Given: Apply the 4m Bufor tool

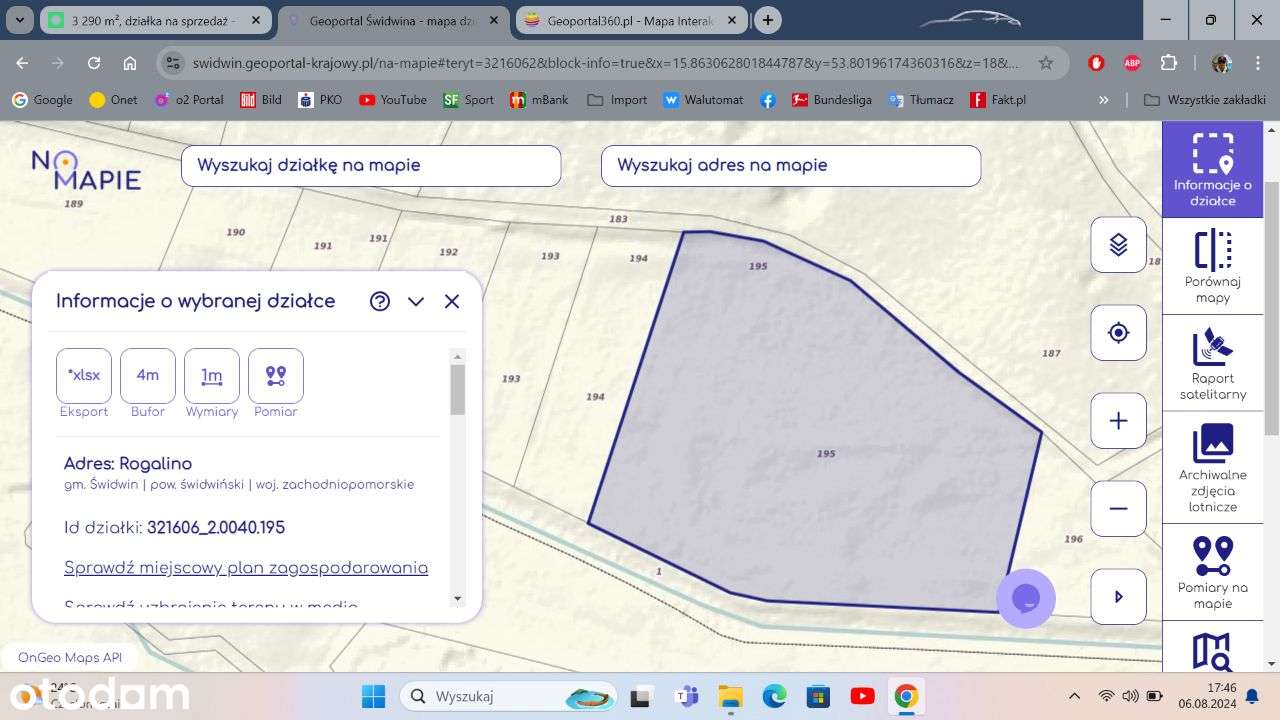Looking at the screenshot, I should pyautogui.click(x=148, y=376).
